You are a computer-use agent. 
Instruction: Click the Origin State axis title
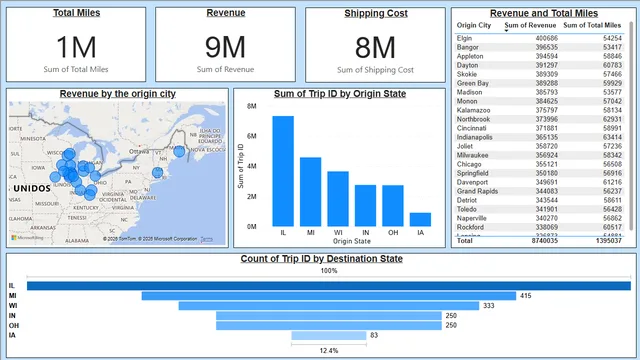pos(351,241)
